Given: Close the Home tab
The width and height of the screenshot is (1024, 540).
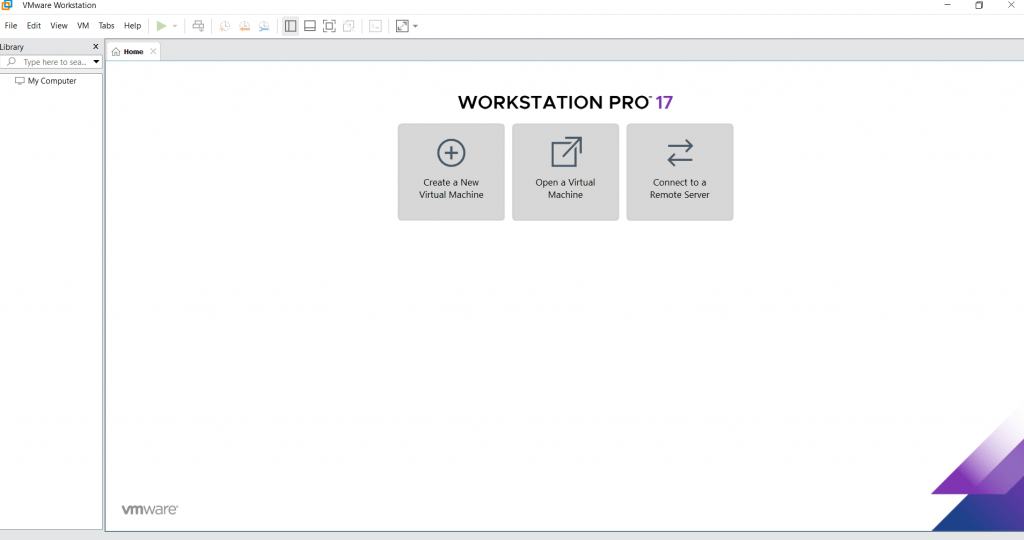Looking at the screenshot, I should [x=153, y=52].
